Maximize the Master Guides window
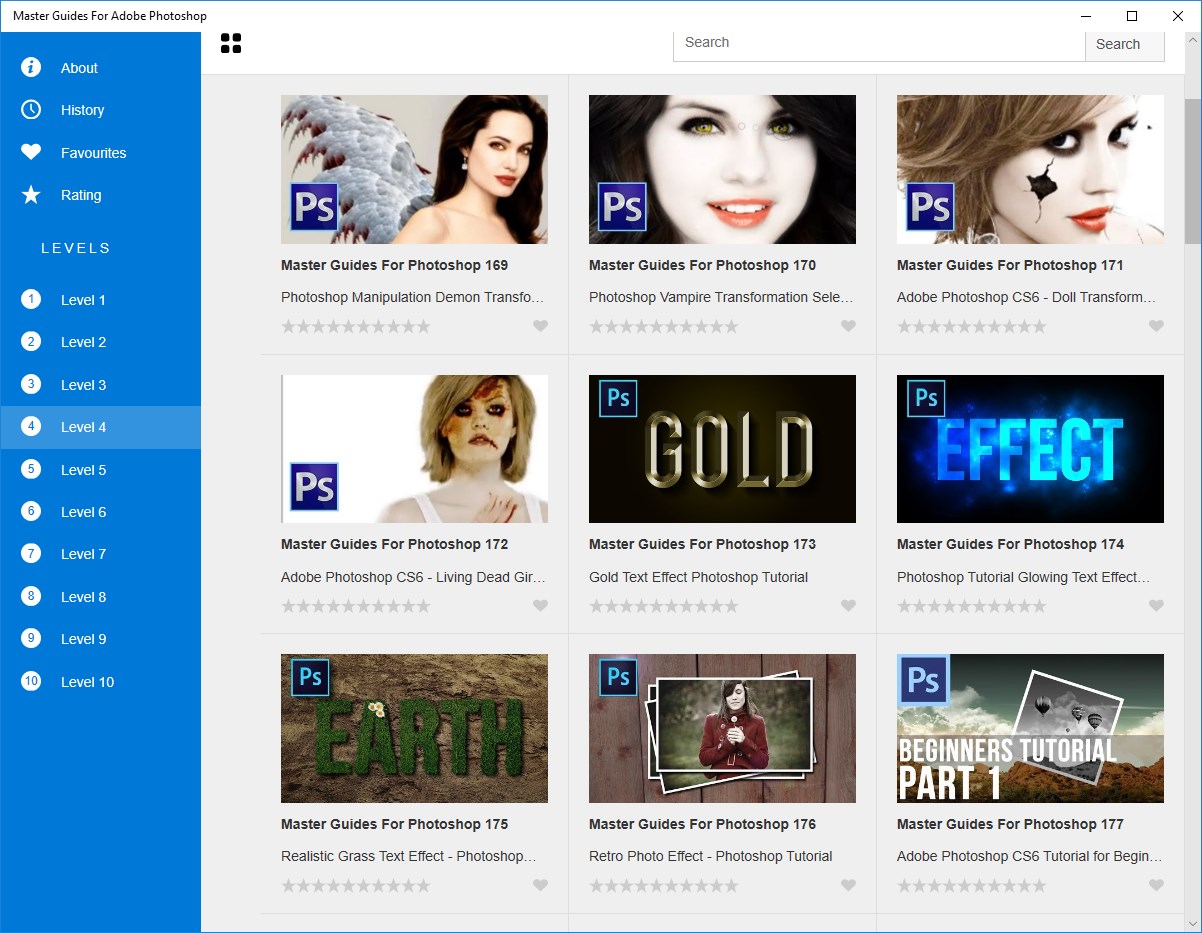 [x=1132, y=16]
